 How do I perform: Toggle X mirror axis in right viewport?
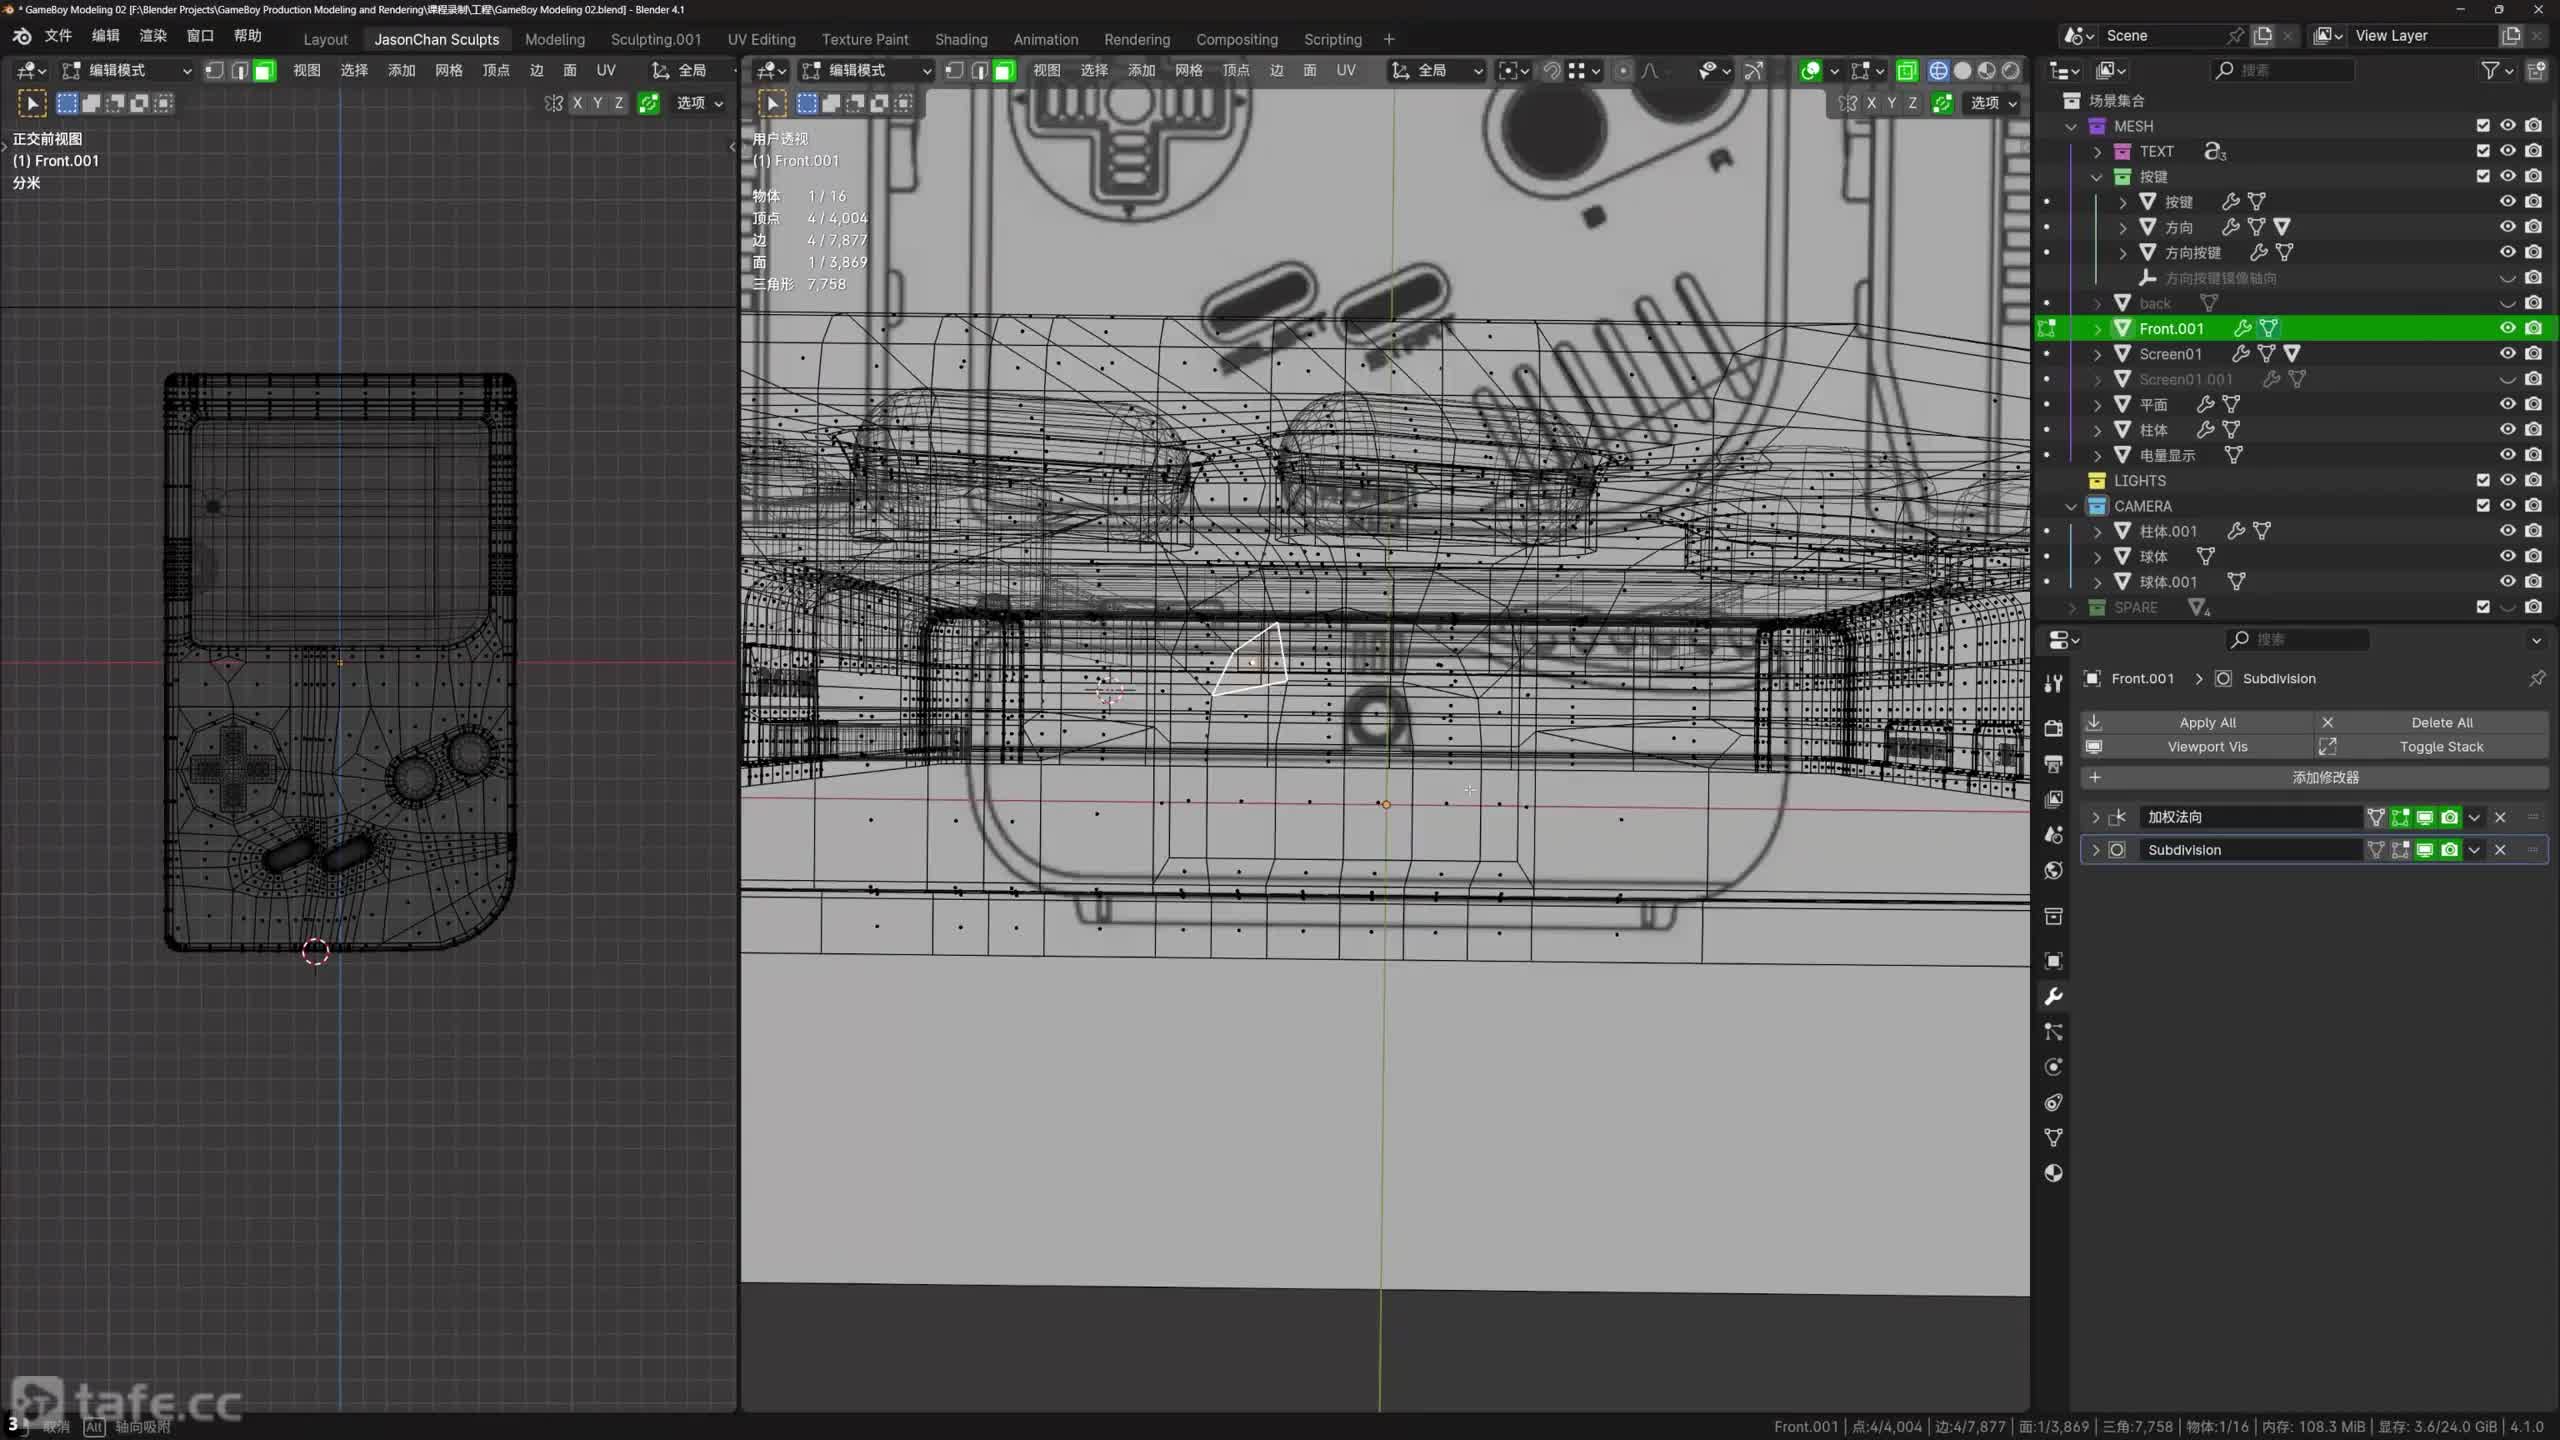[x=1871, y=103]
